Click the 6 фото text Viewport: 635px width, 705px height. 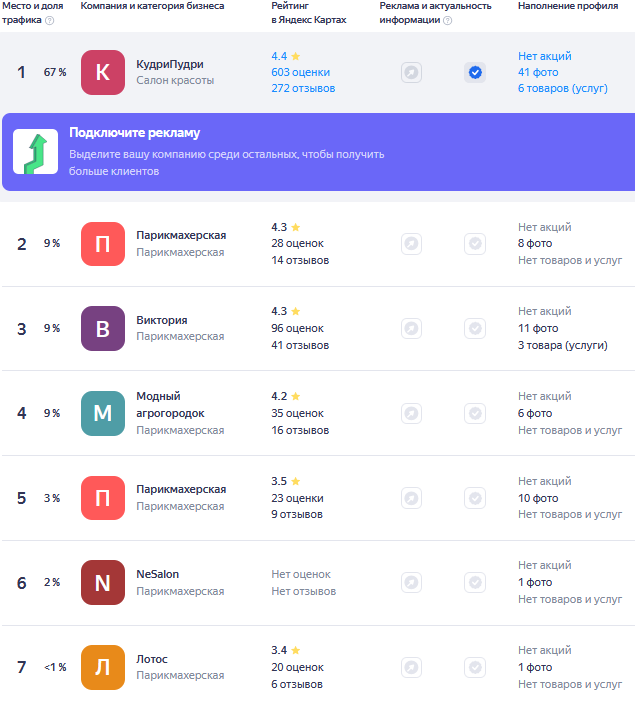pyautogui.click(x=535, y=413)
